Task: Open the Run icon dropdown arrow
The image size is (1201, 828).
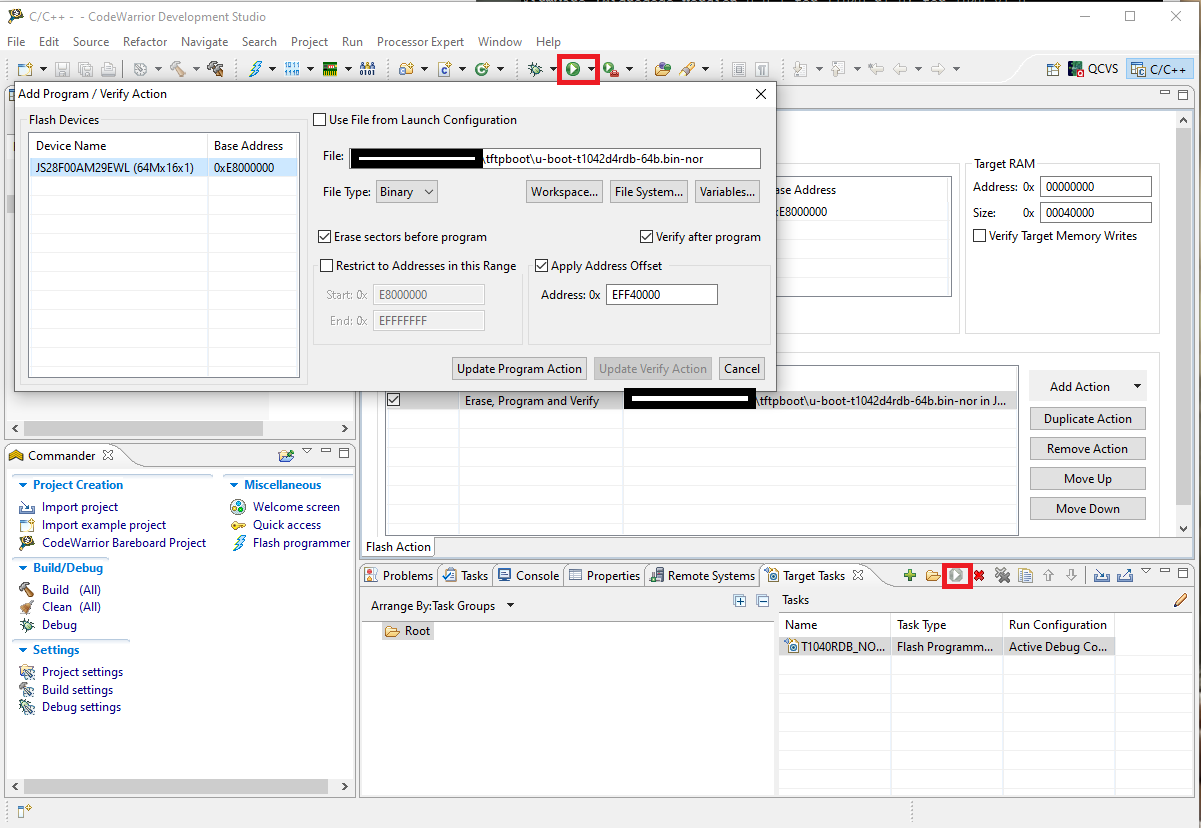Action: click(x=591, y=69)
